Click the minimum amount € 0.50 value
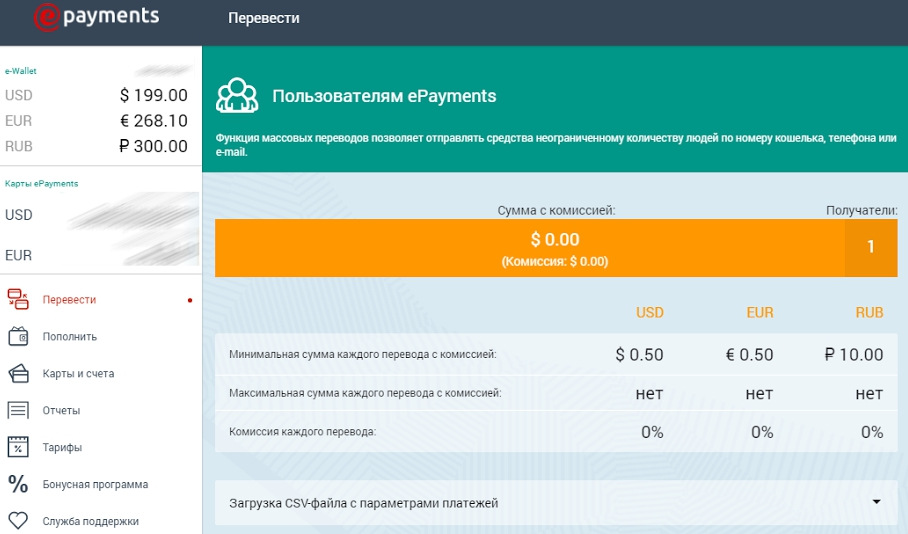This screenshot has height=534, width=908. [749, 354]
